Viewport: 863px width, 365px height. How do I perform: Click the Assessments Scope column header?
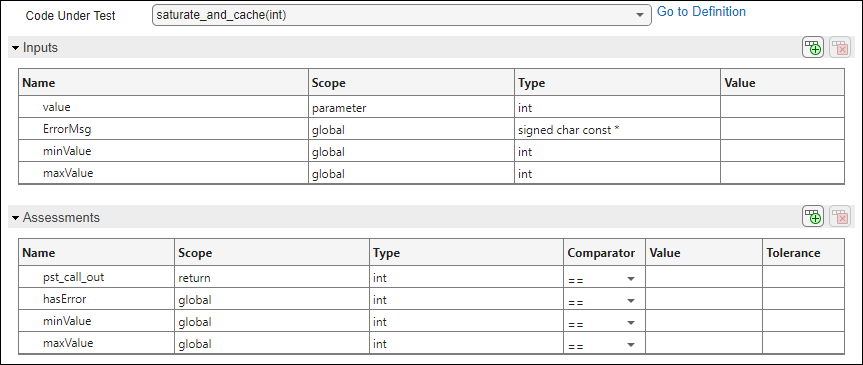pyautogui.click(x=272, y=253)
